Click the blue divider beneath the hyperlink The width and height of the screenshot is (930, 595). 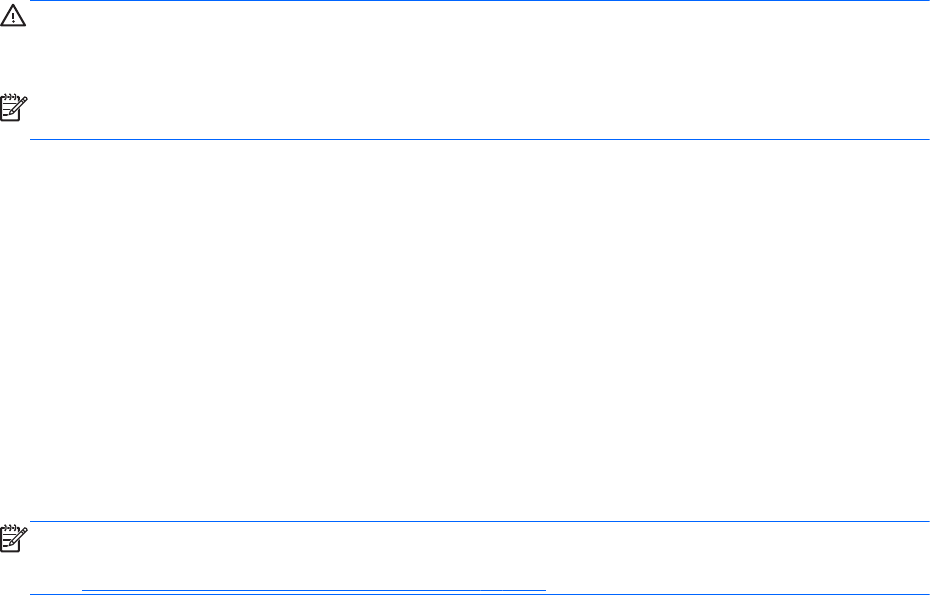(x=480, y=594)
